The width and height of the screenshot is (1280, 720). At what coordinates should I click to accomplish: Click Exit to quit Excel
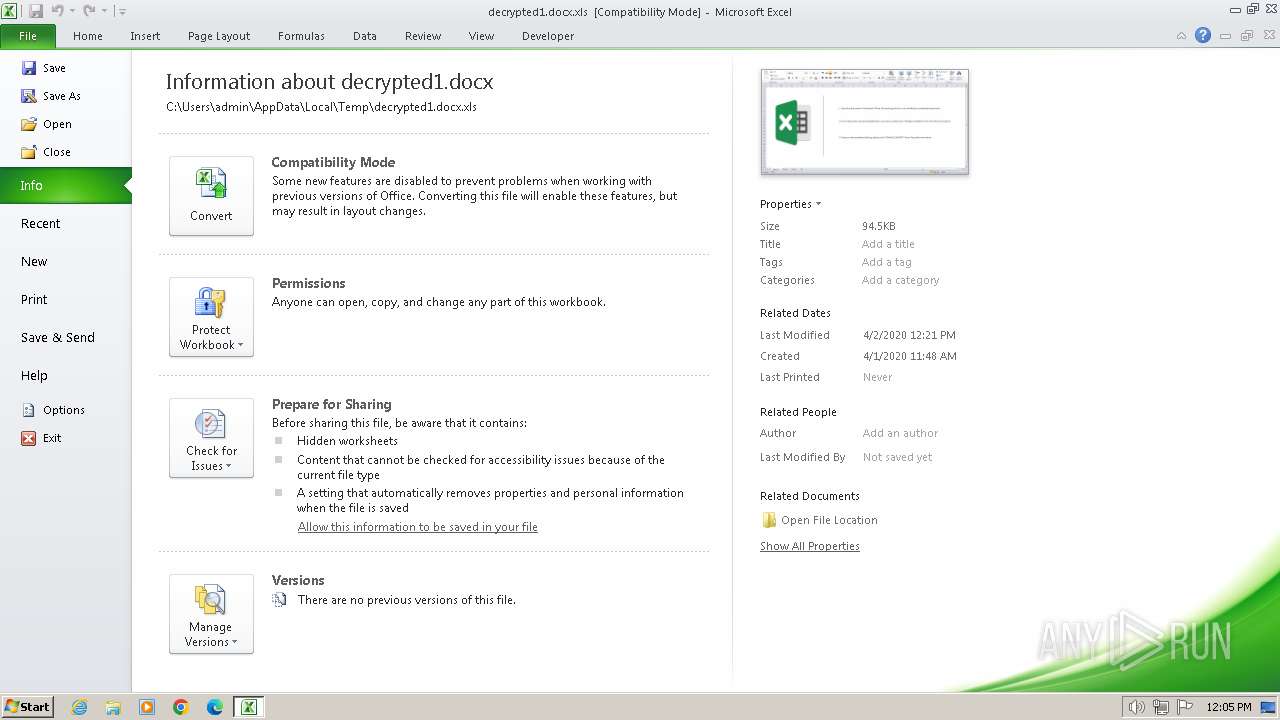42,438
